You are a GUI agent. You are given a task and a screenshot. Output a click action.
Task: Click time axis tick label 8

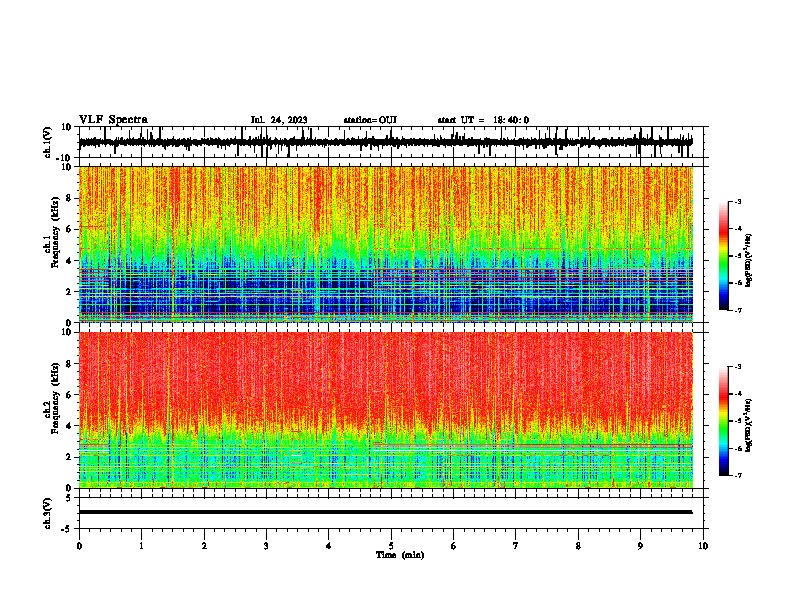coord(578,546)
